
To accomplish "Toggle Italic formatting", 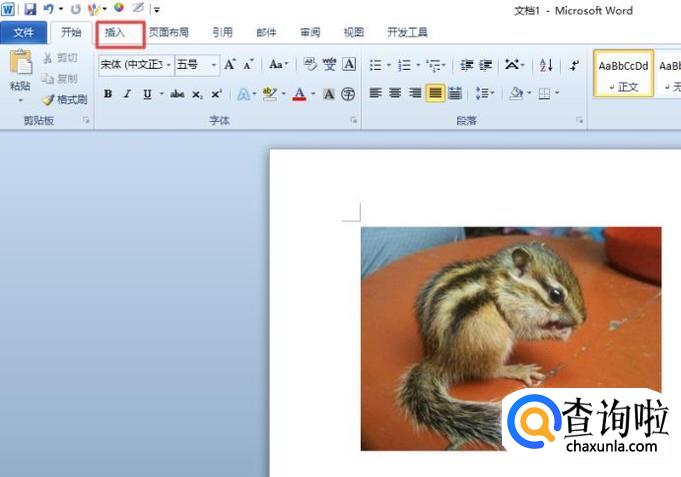I will coord(126,94).
